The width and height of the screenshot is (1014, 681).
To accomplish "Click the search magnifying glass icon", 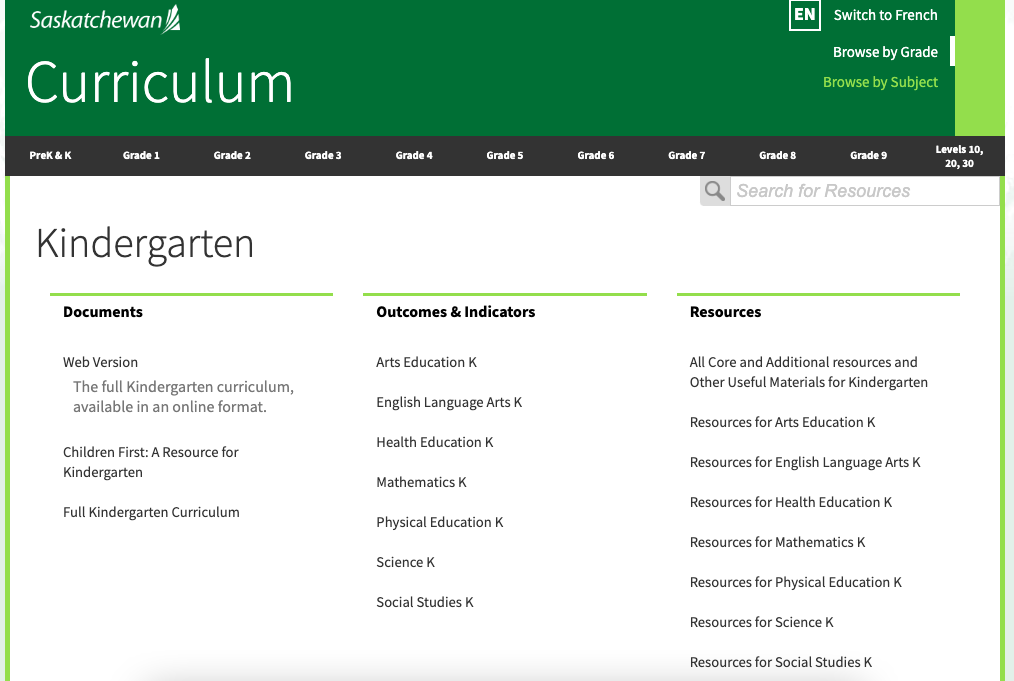I will click(715, 191).
